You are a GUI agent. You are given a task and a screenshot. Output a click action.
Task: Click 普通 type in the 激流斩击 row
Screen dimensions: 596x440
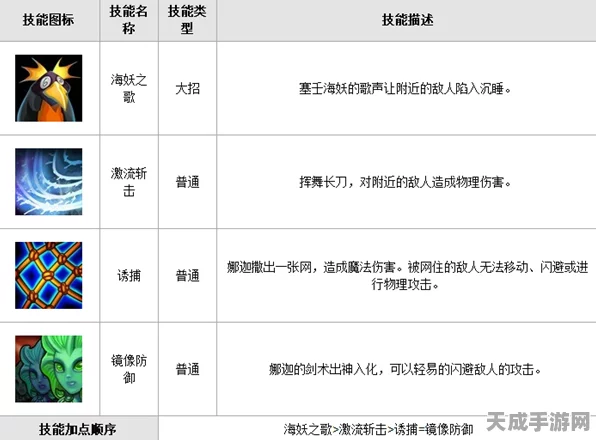tap(187, 182)
